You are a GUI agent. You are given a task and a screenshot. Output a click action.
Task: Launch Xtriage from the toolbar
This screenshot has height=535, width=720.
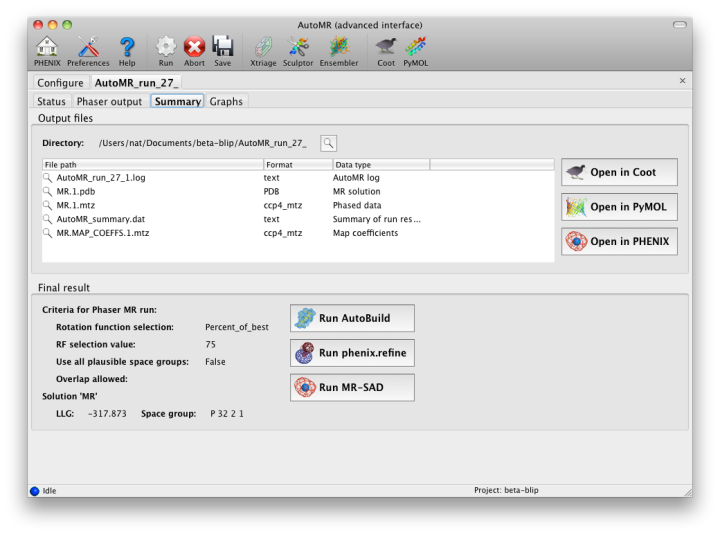tap(263, 48)
